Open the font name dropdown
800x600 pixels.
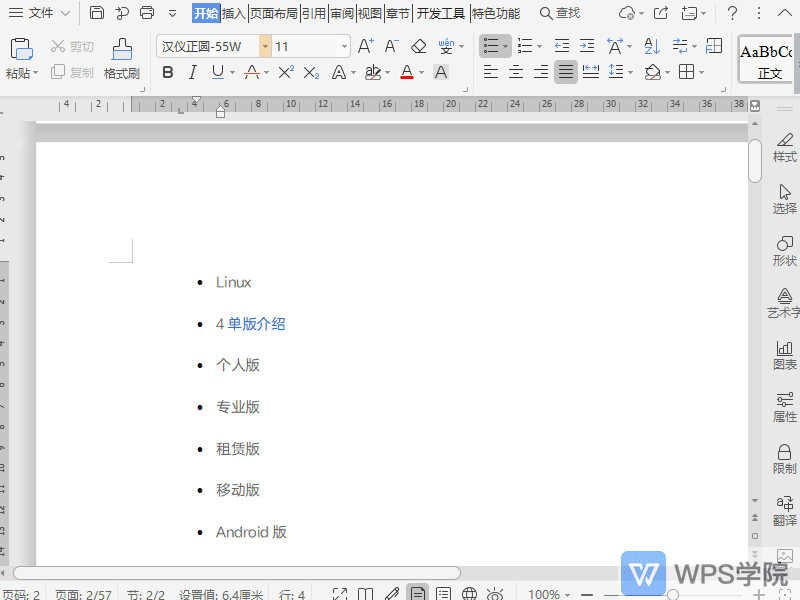pyautogui.click(x=266, y=46)
